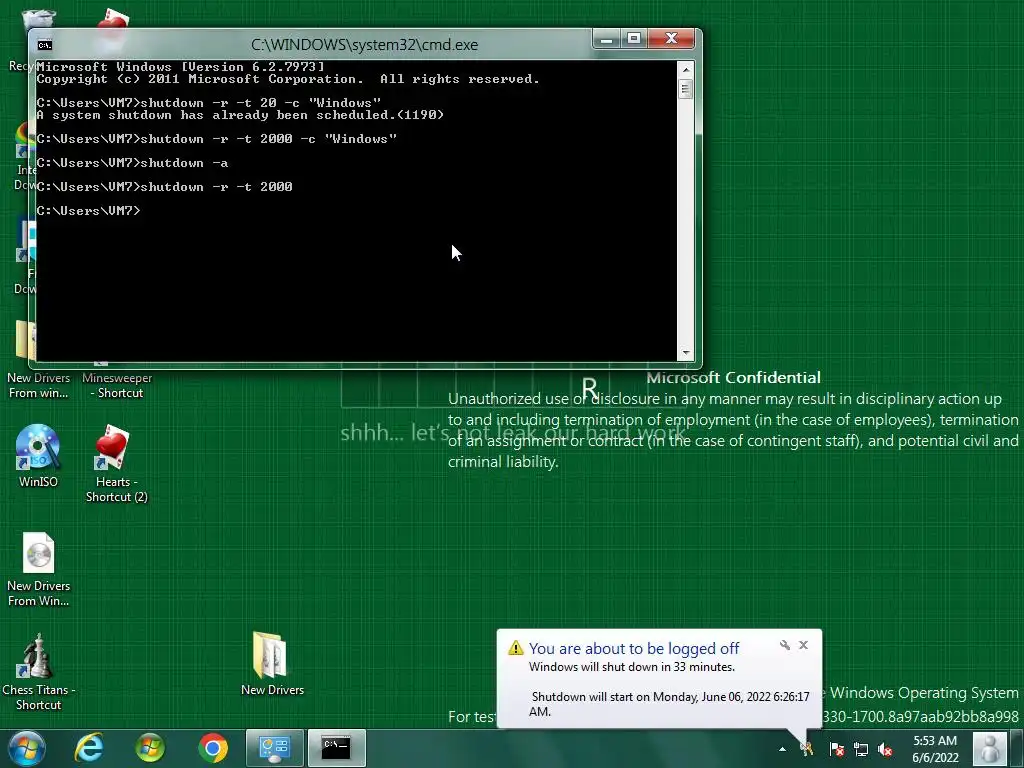The image size is (1024, 768).
Task: Close the cmd.exe window
Action: coord(671,39)
